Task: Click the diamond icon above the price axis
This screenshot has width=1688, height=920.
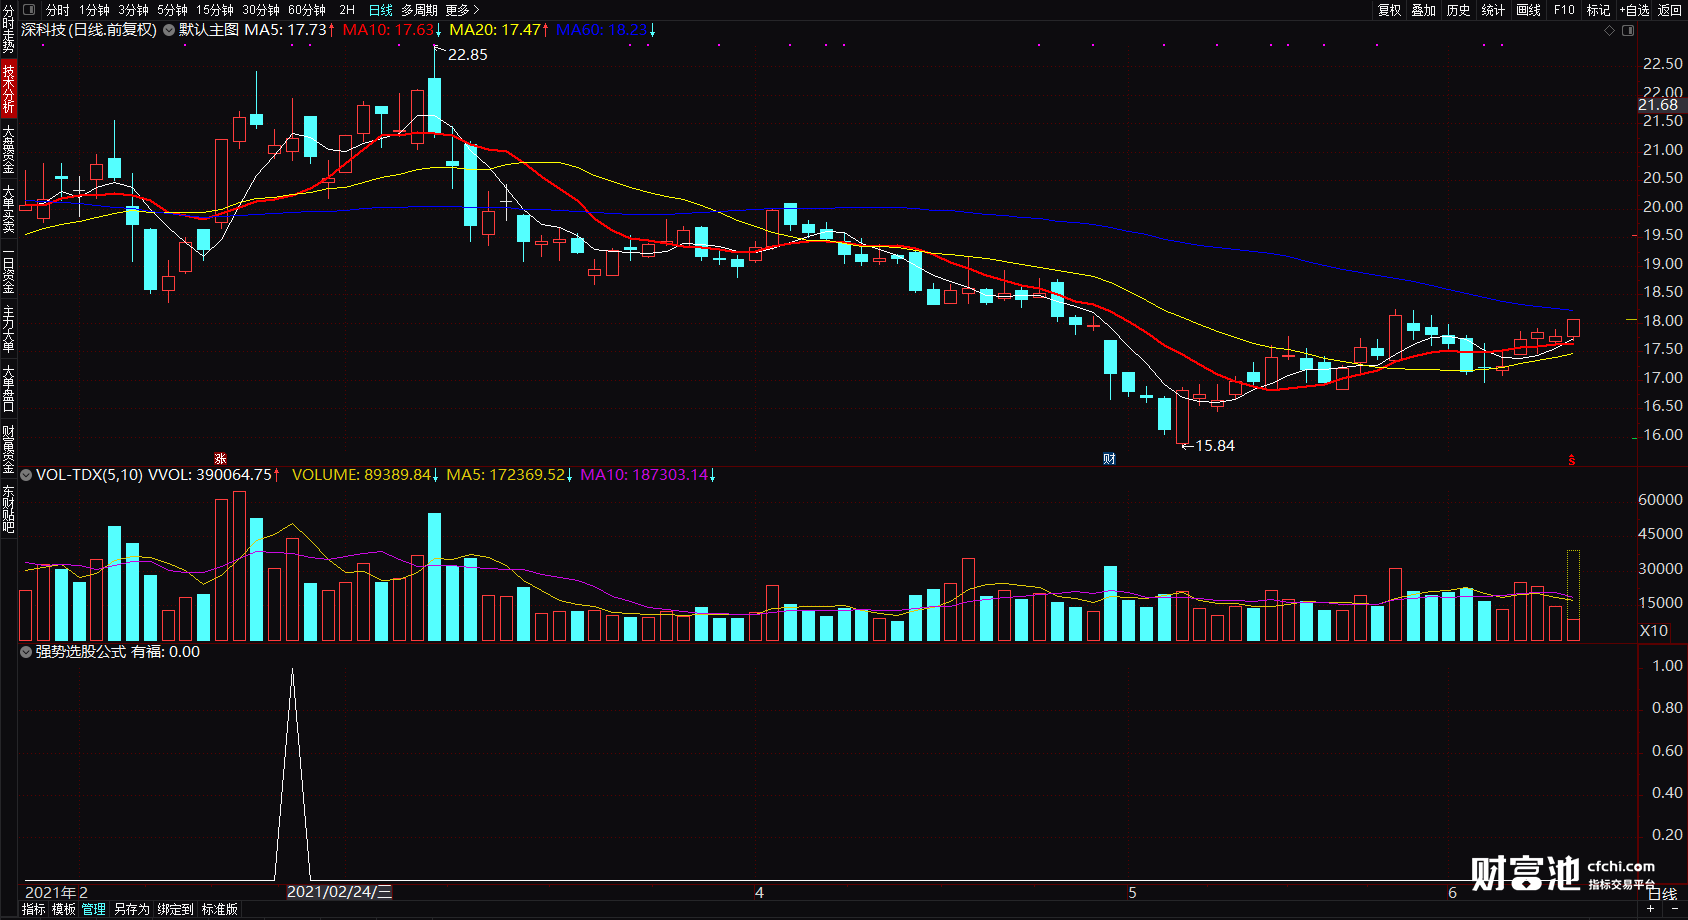Action: click(x=1609, y=31)
